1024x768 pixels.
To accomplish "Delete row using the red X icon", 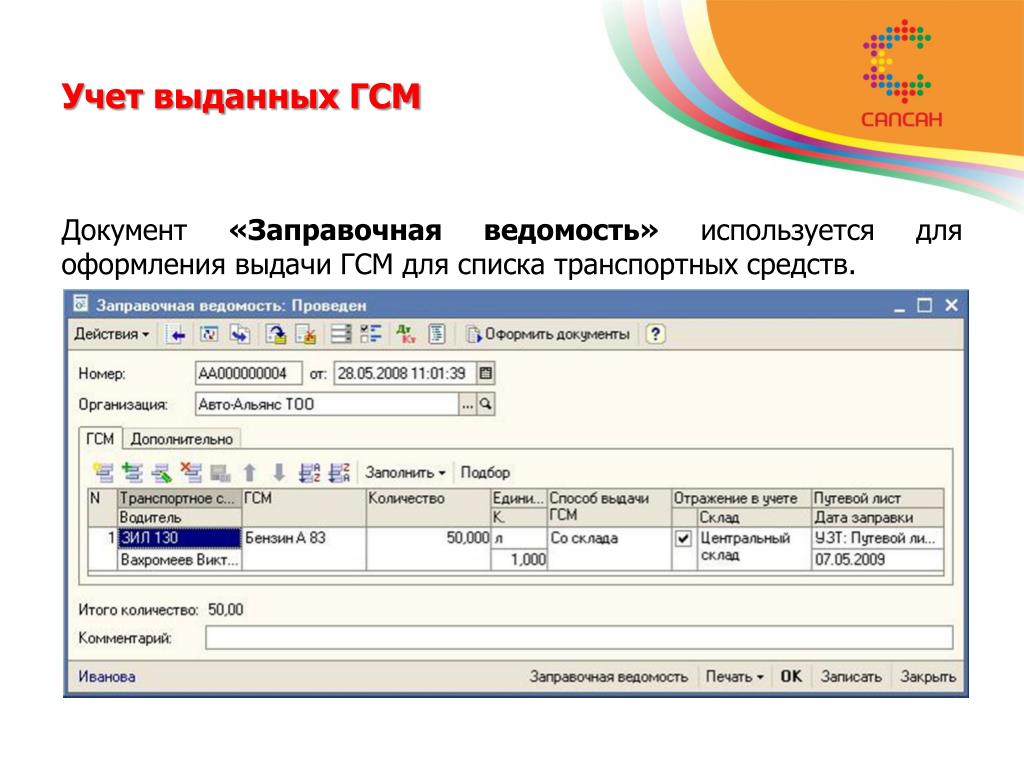I will pyautogui.click(x=190, y=472).
